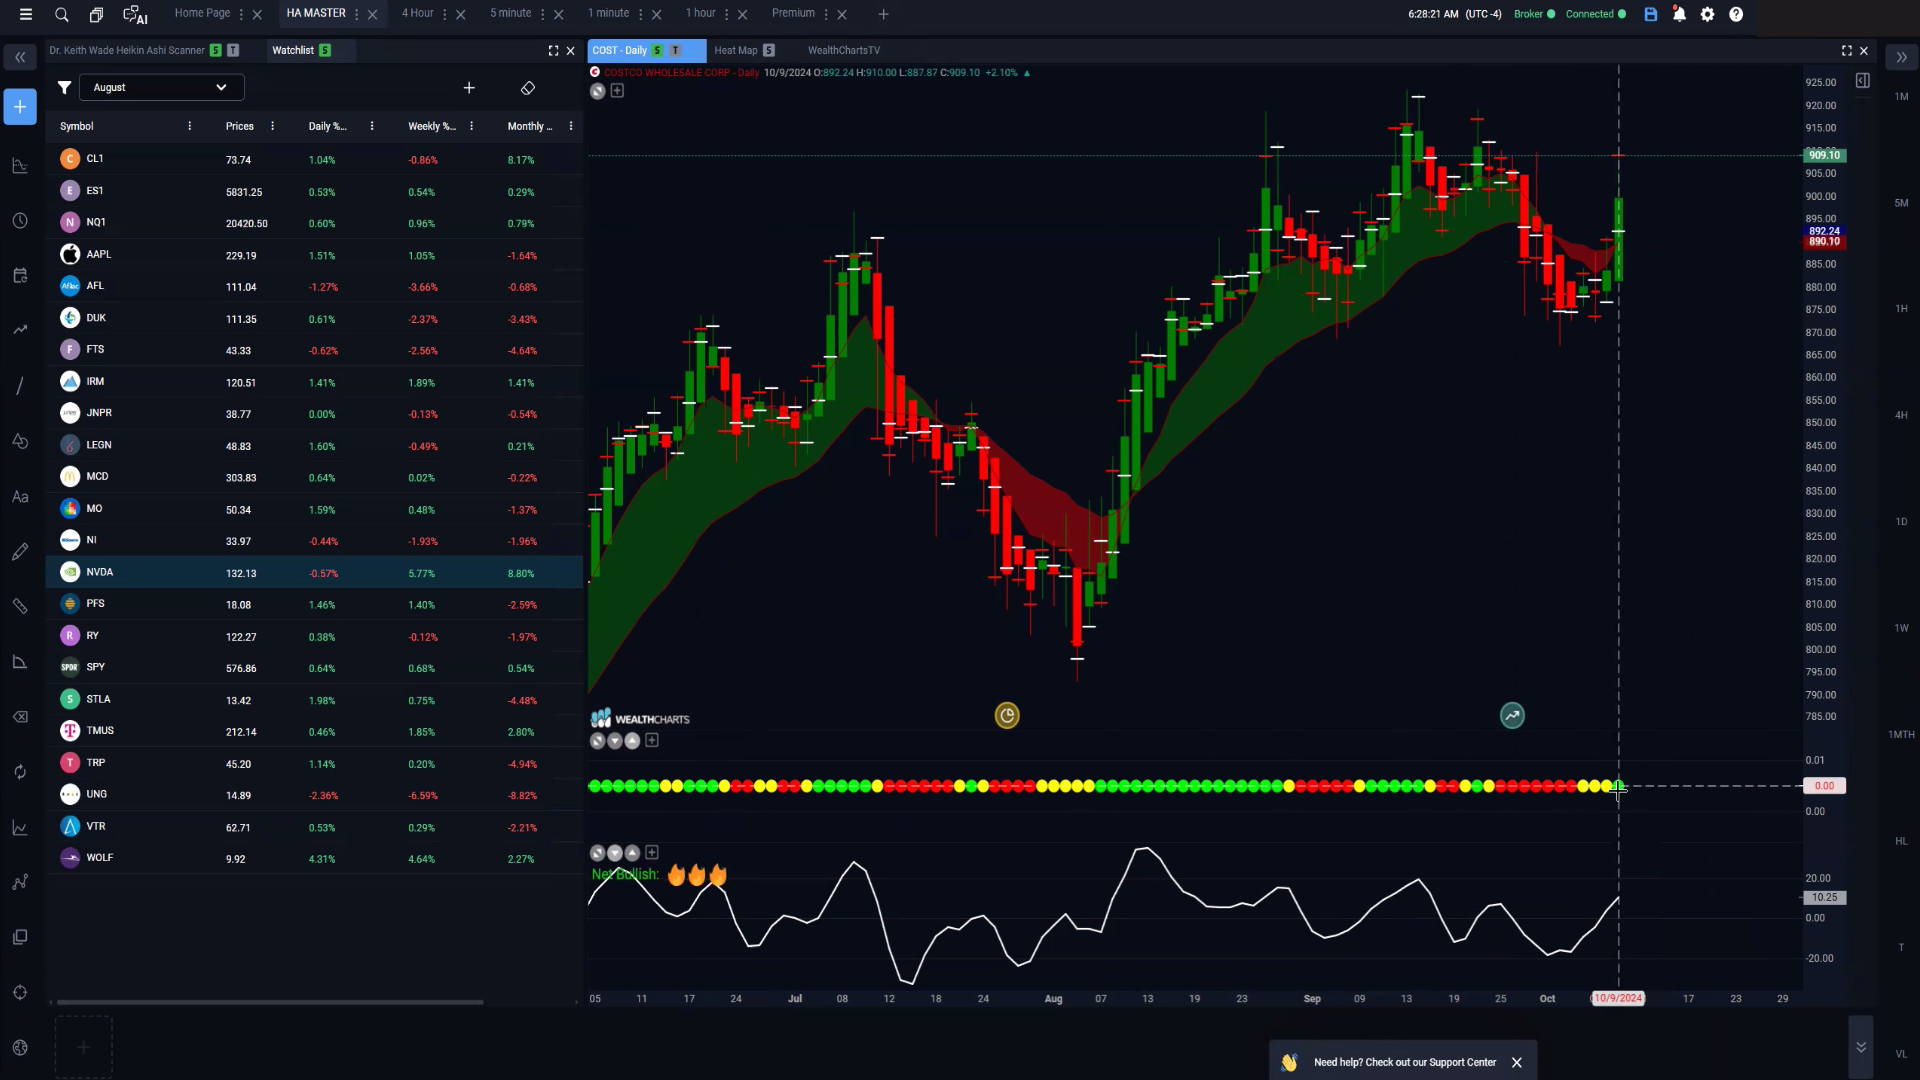Select the NVDA row in watchlist
The width and height of the screenshot is (1920, 1080).
coord(314,573)
